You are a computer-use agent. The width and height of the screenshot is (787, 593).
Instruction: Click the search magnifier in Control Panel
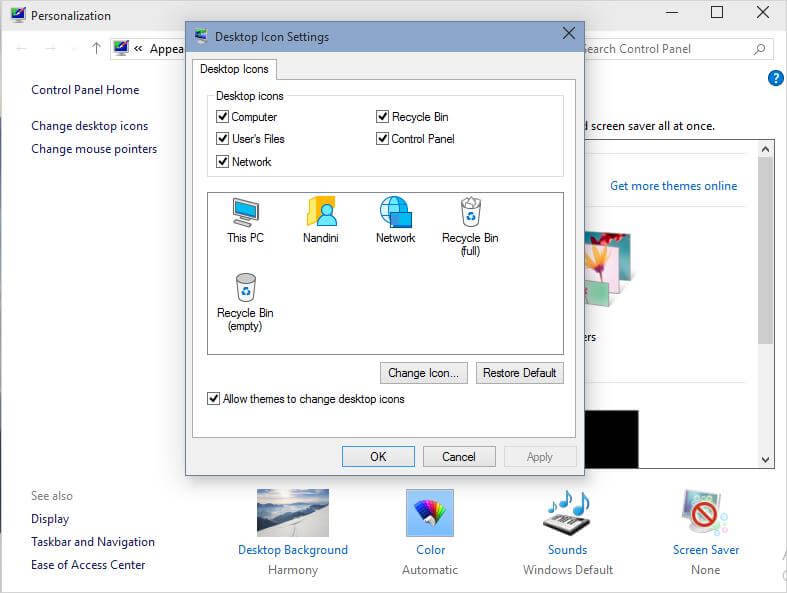760,49
